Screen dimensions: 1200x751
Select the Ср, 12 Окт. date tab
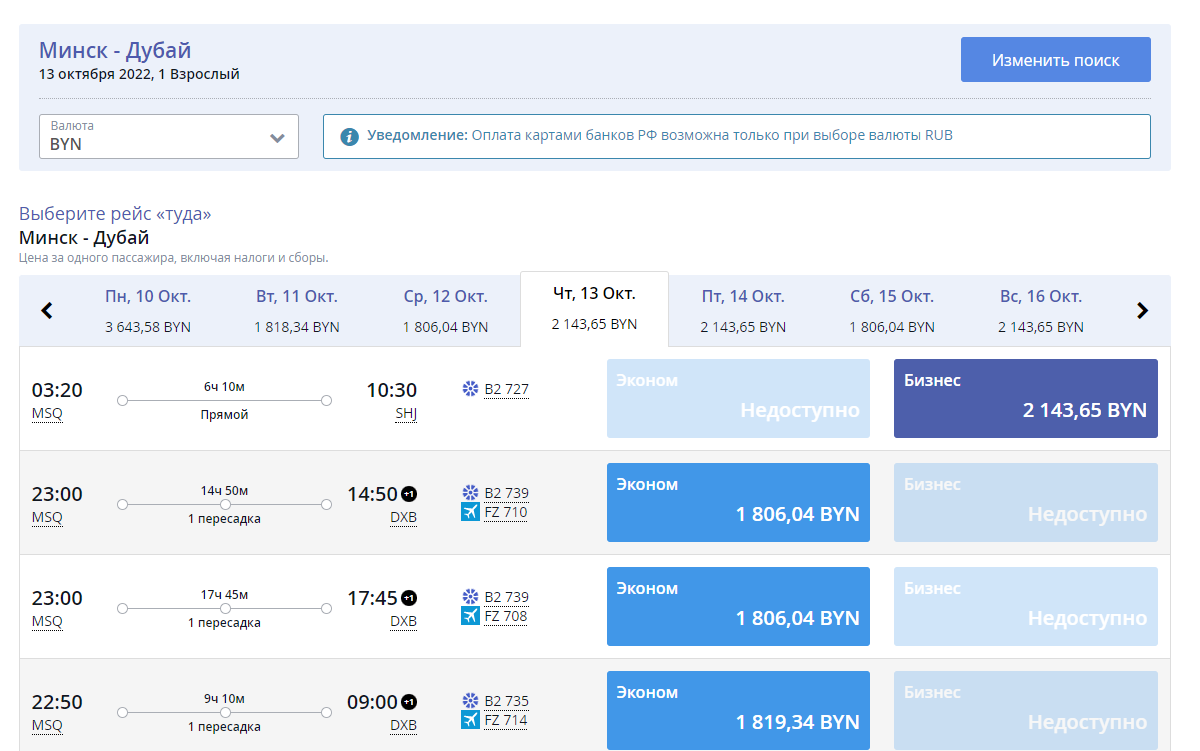click(x=446, y=311)
